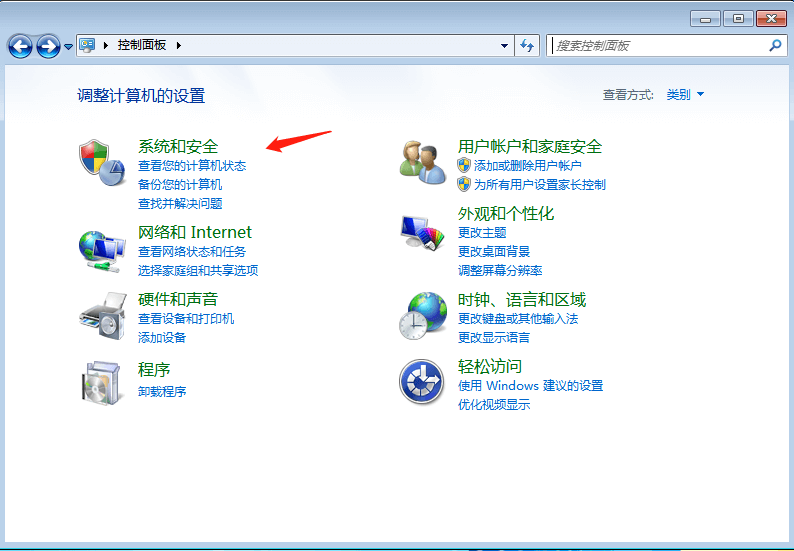Click the Hardware and Sound printer icon

pos(103,316)
